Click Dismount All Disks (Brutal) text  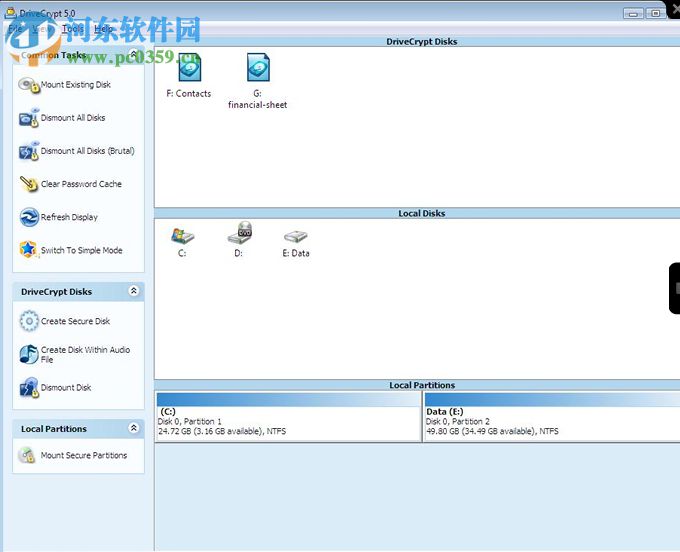click(x=88, y=151)
